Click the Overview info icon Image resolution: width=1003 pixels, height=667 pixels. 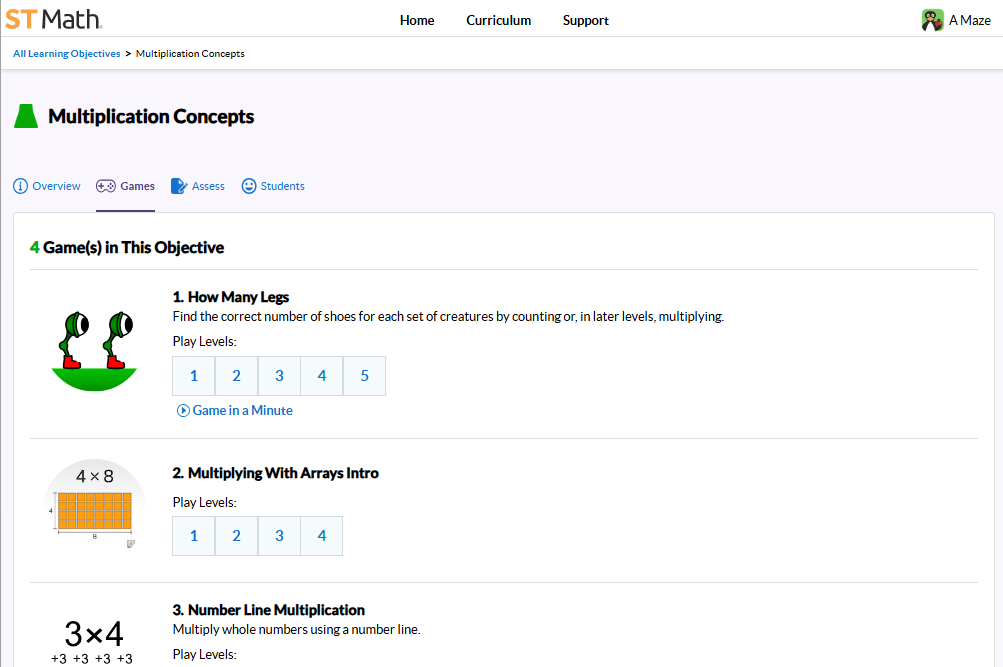click(x=20, y=186)
